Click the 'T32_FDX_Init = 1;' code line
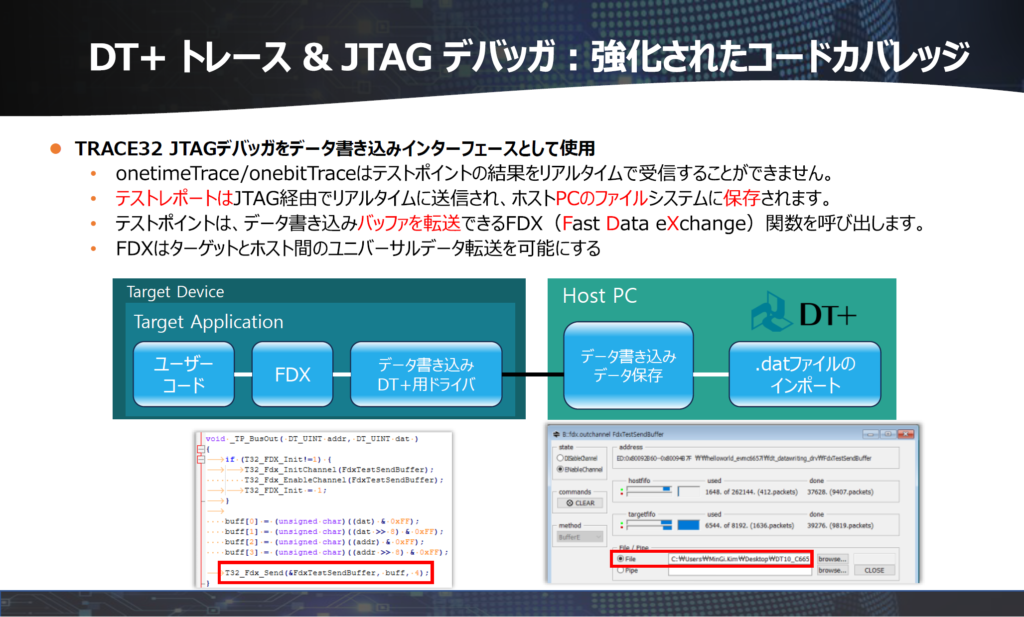 [285, 490]
